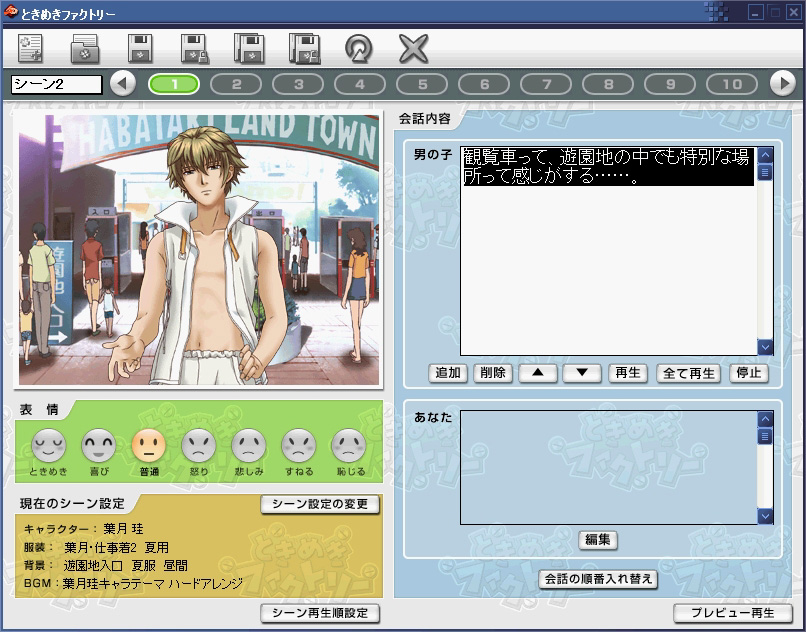The height and width of the screenshot is (632, 806).
Task: Select the 怒り expression face
Action: pos(198,446)
